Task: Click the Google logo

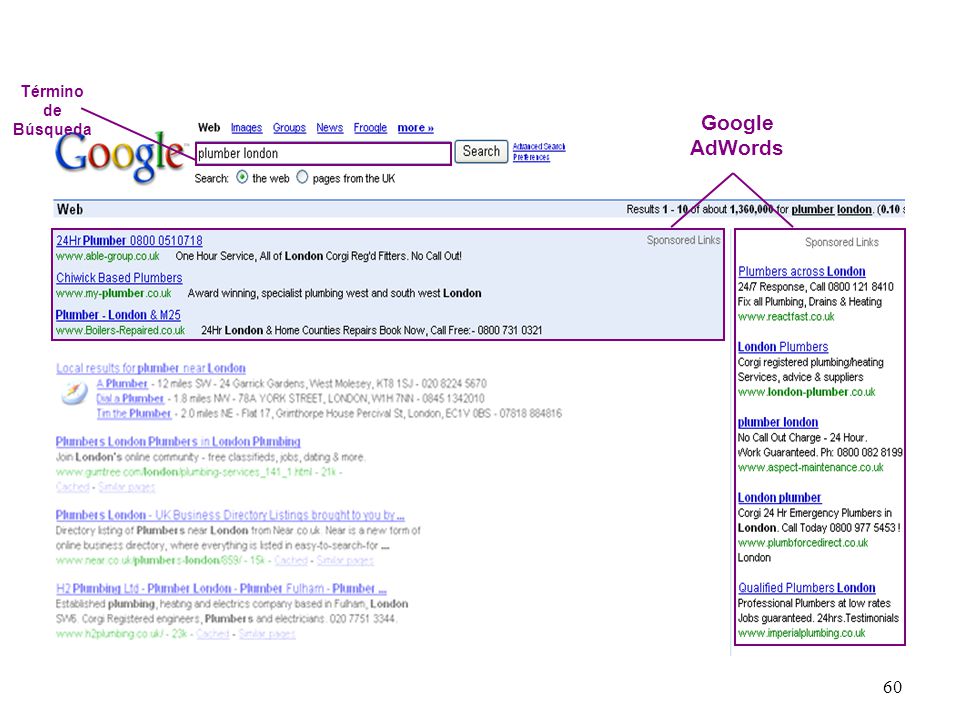Action: [x=119, y=158]
